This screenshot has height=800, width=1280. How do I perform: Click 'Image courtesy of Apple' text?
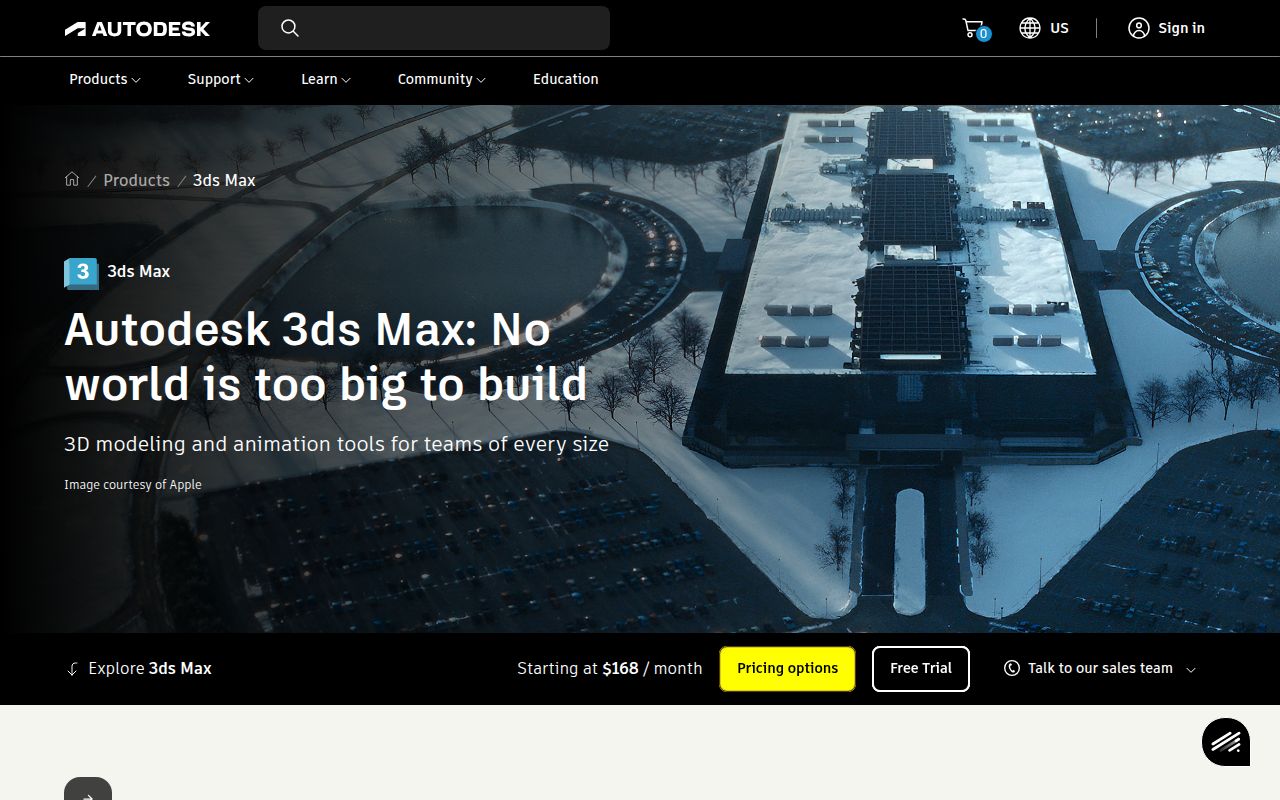(x=133, y=485)
